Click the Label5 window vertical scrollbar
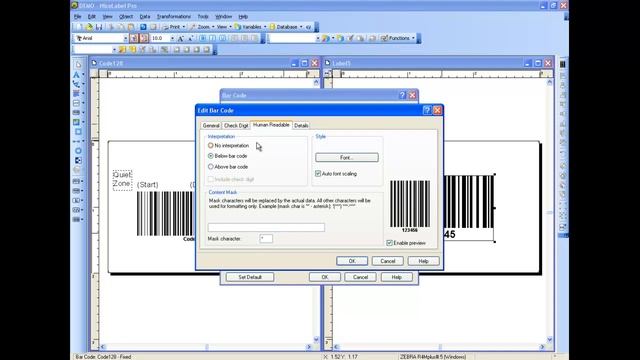The height and width of the screenshot is (360, 640). pos(549,211)
